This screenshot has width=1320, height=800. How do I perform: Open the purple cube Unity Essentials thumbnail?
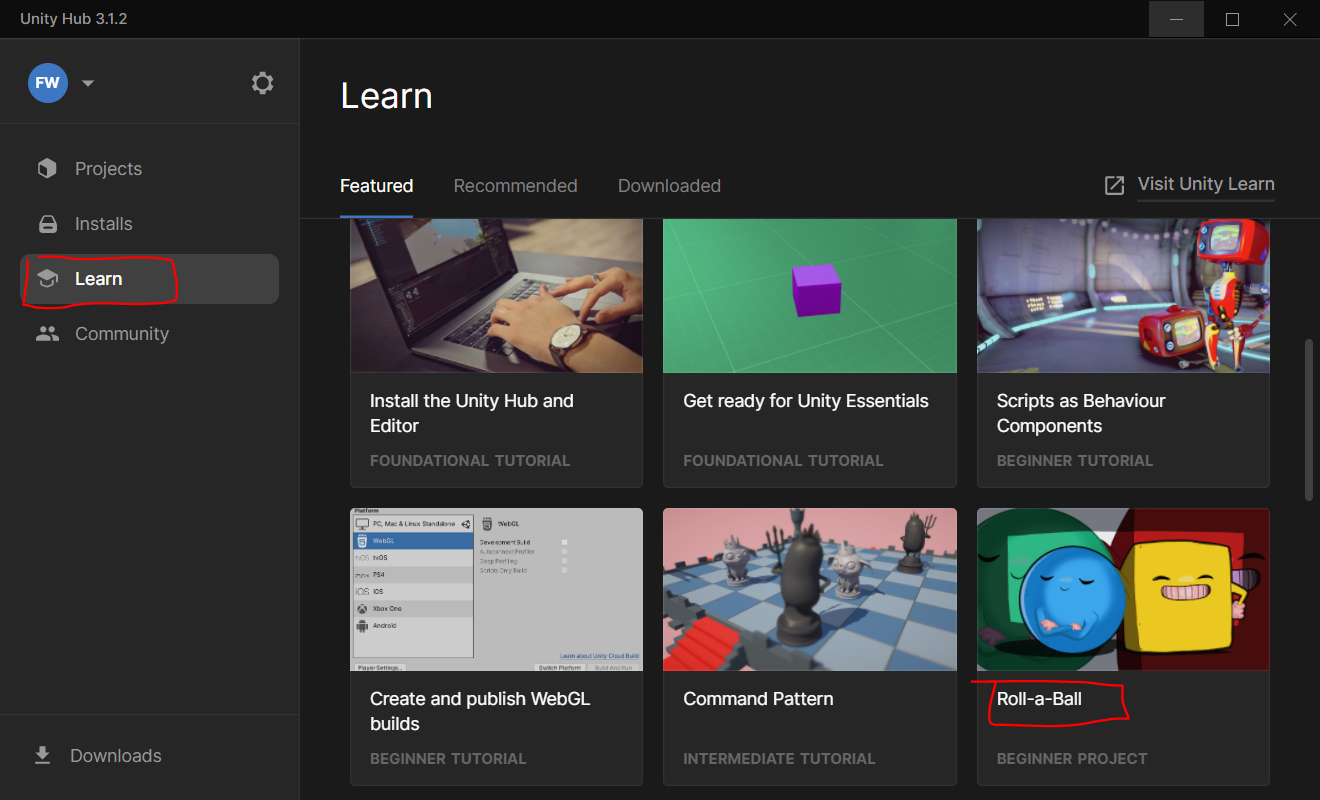tap(810, 296)
